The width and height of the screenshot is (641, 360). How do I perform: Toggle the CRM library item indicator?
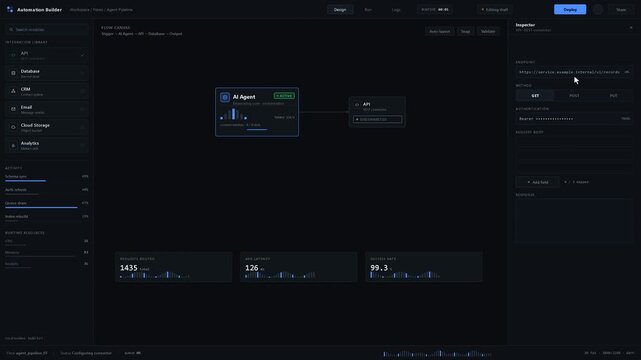(x=83, y=91)
